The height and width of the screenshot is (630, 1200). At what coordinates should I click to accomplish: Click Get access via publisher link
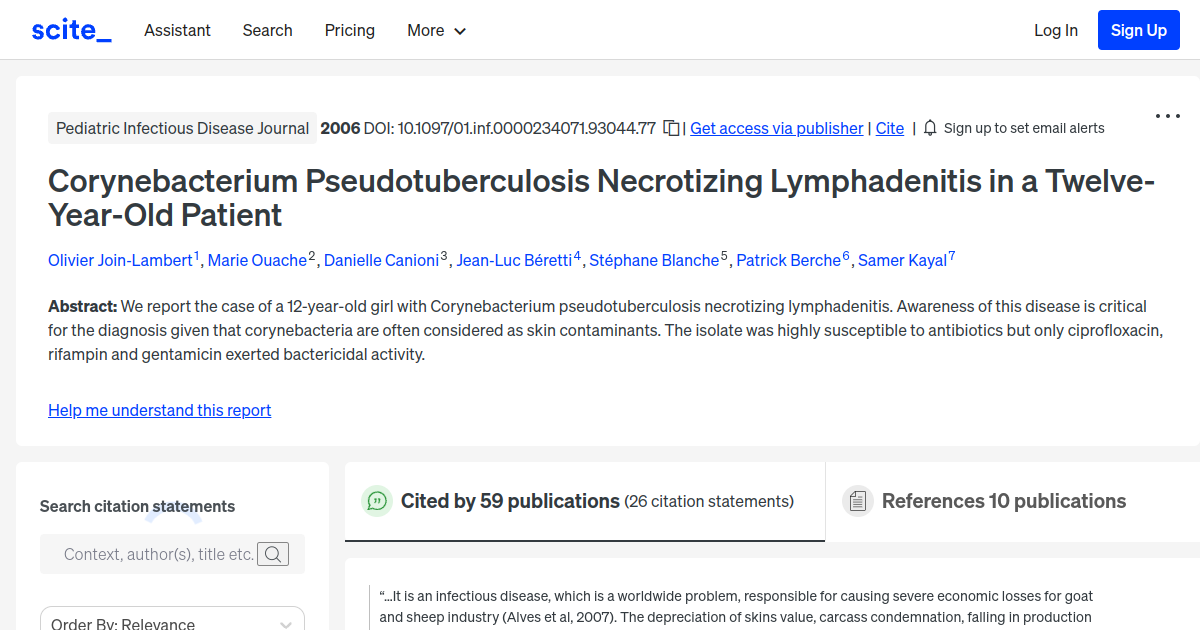pyautogui.click(x=776, y=128)
